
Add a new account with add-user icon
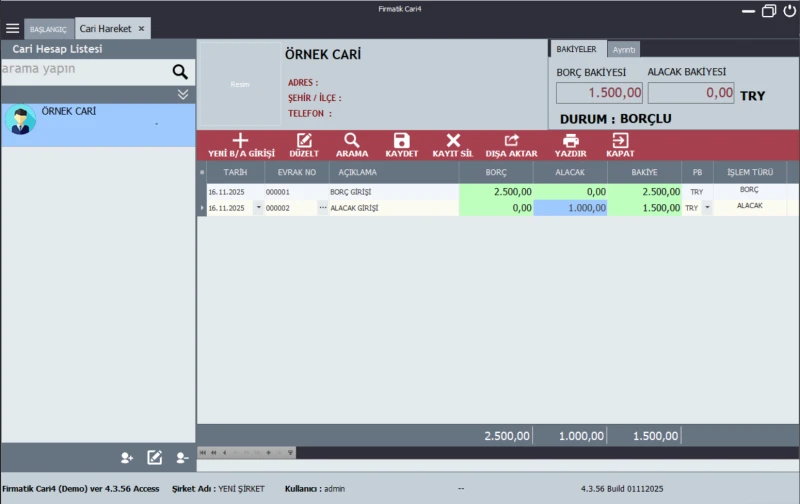point(127,457)
